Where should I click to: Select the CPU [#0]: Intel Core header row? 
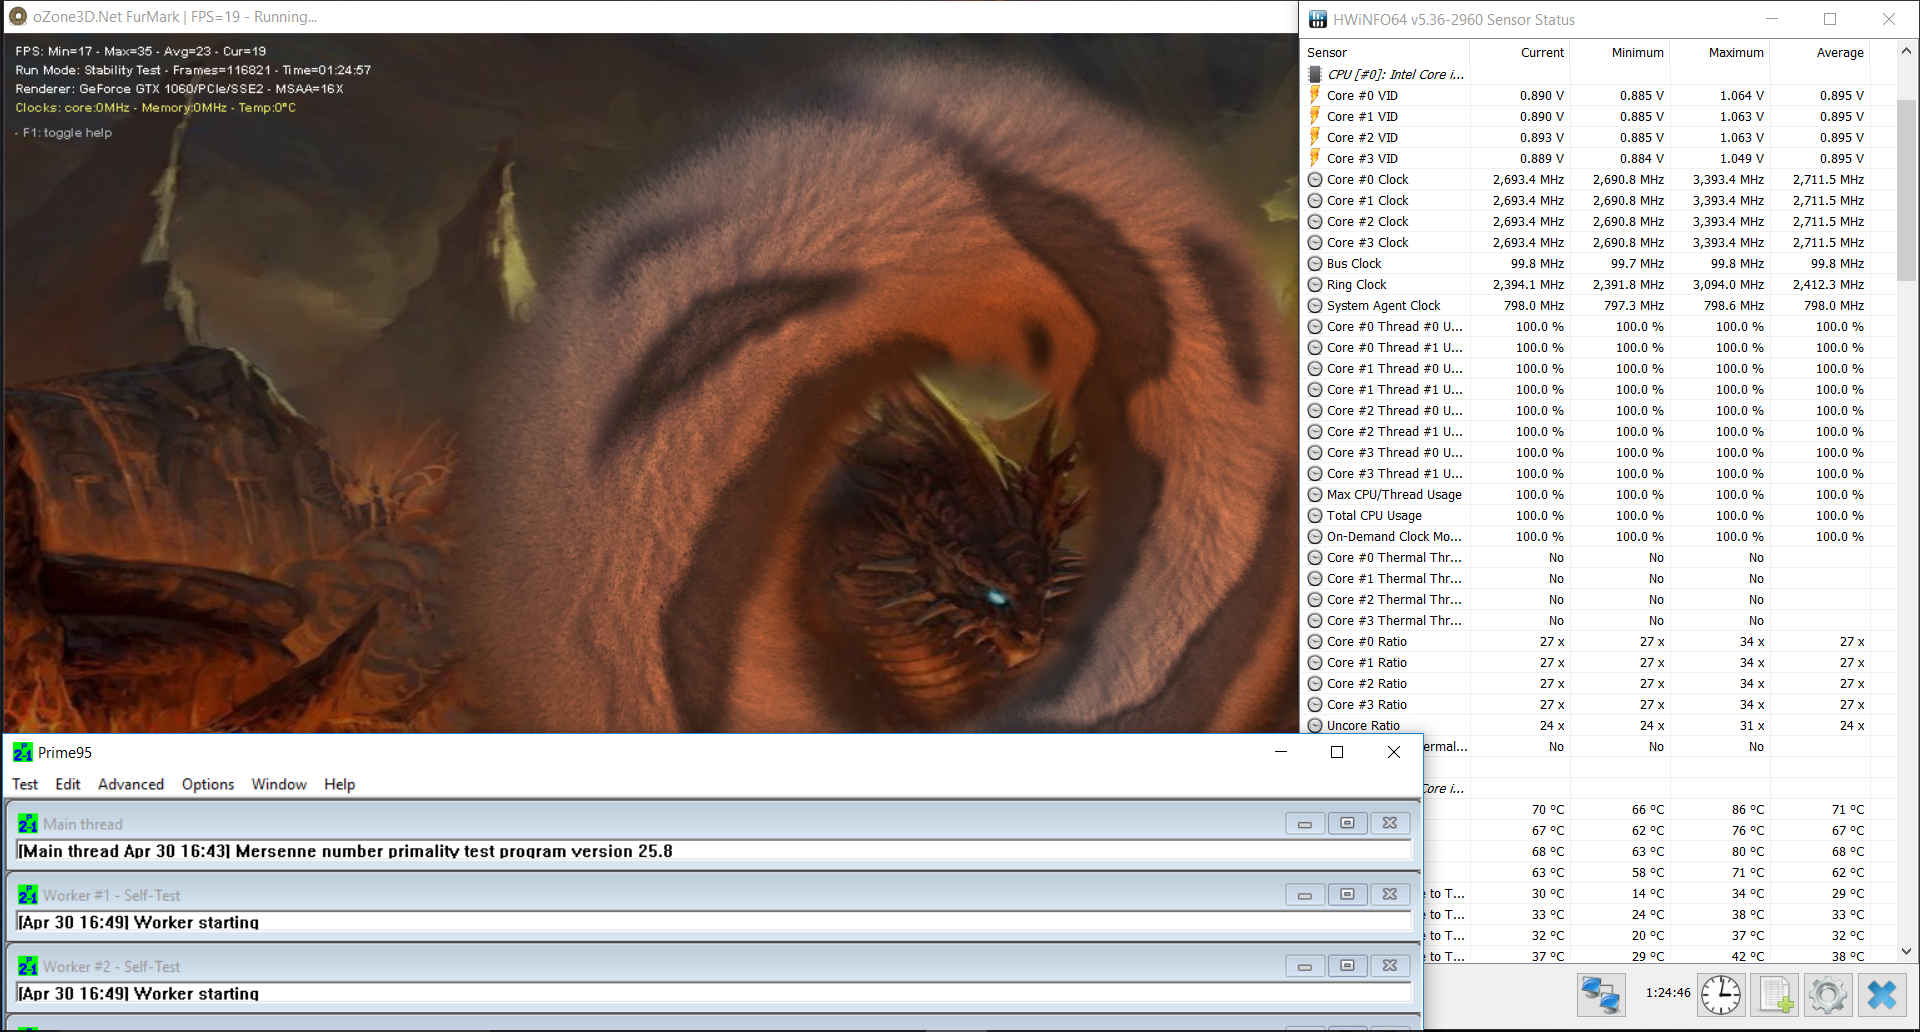coord(1598,74)
